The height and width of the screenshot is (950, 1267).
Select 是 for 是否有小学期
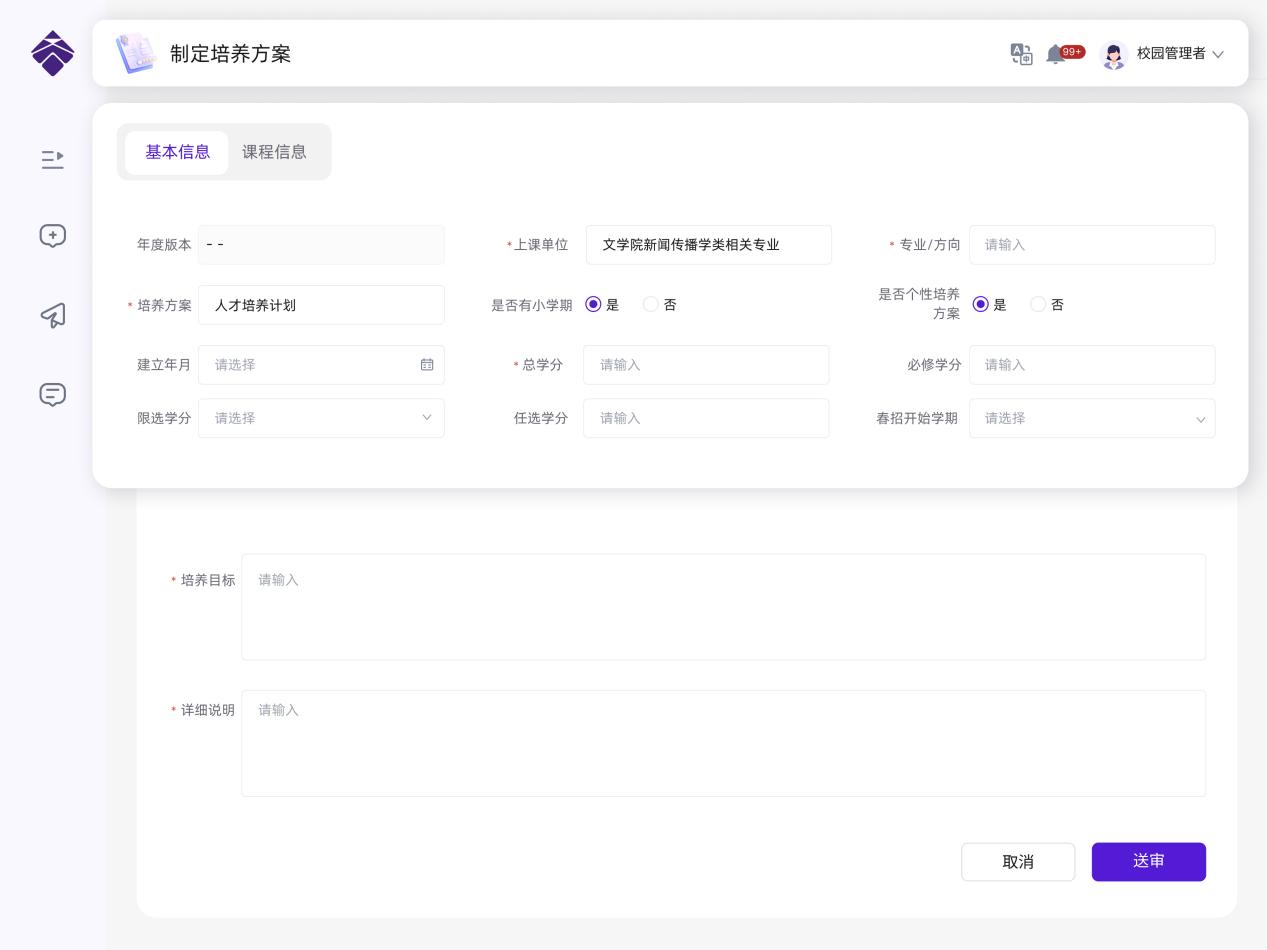593,305
